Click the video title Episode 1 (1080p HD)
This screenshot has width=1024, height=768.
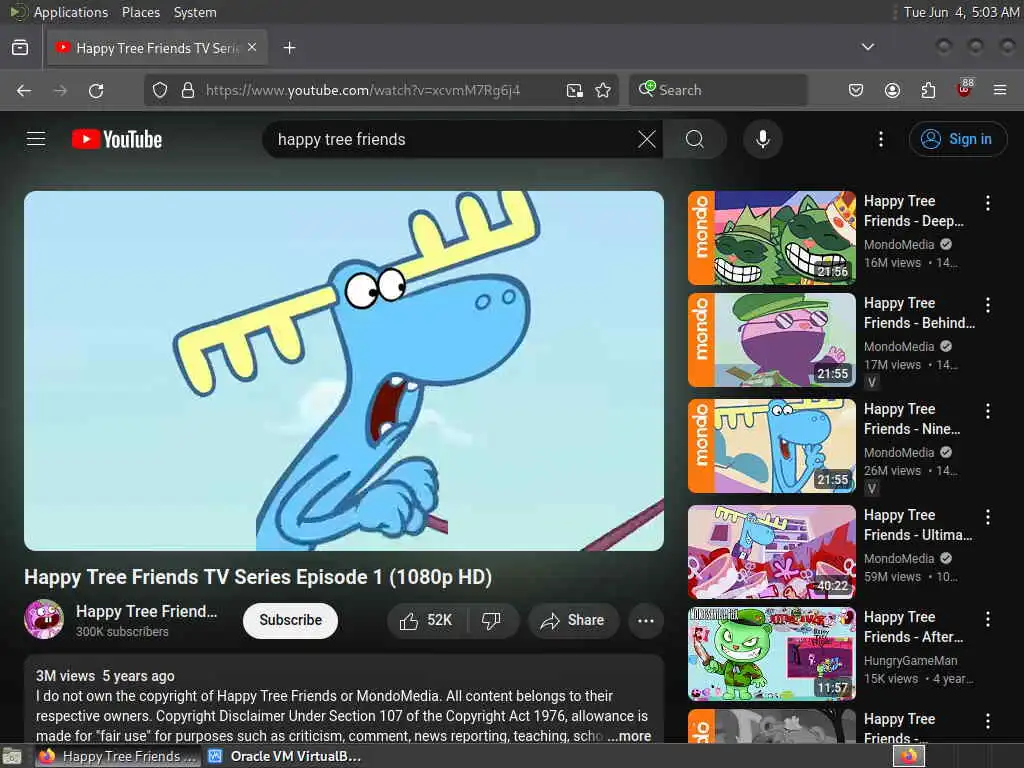click(258, 577)
